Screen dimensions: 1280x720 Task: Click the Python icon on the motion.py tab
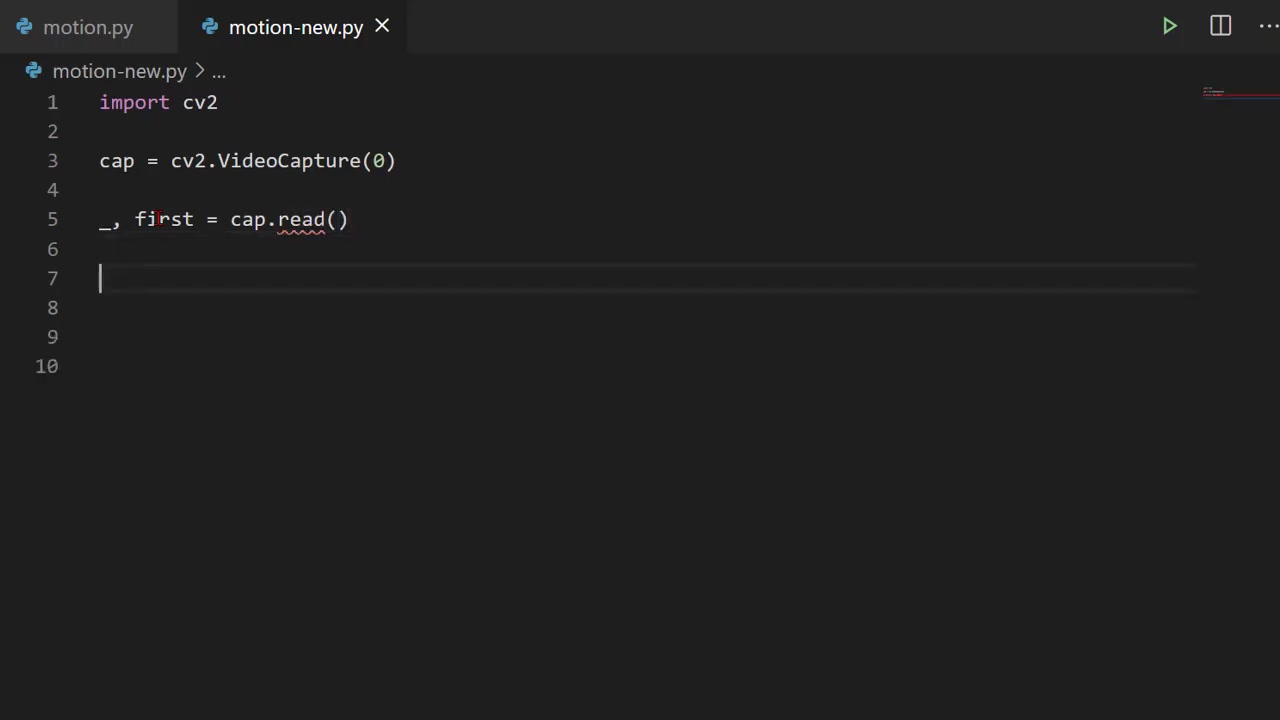24,27
